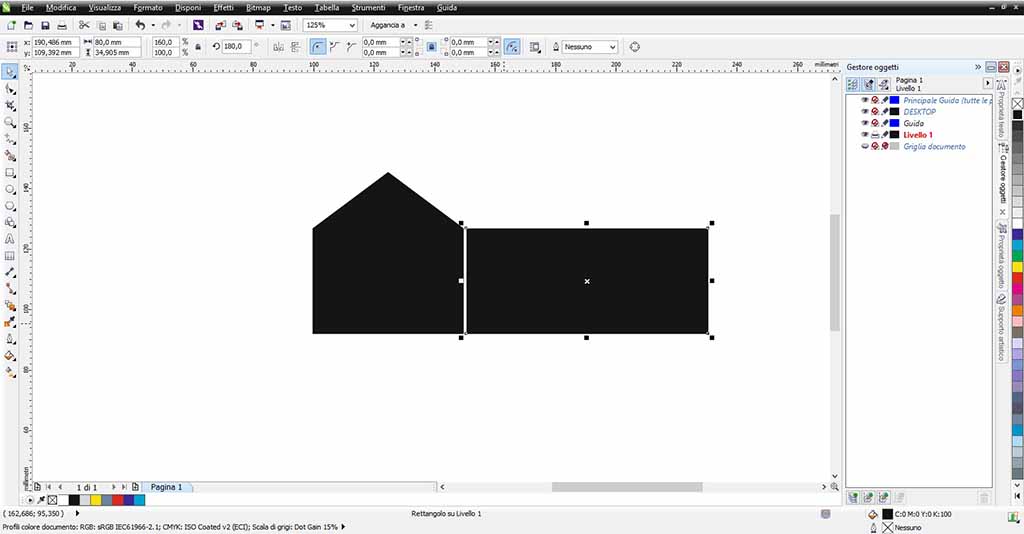Screen dimensions: 1024x534
Task: Select the Rectangle tool in the toolbox
Action: point(10,173)
